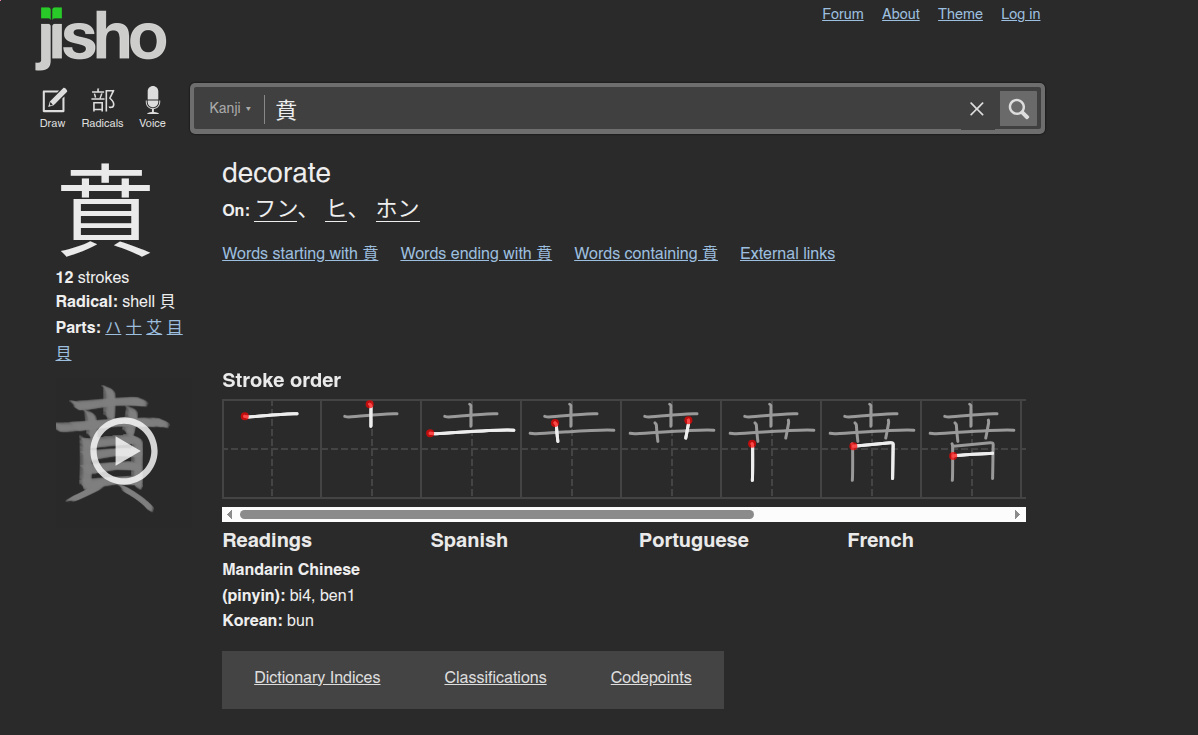Select the 艾 part link
The height and width of the screenshot is (735, 1198).
point(154,328)
